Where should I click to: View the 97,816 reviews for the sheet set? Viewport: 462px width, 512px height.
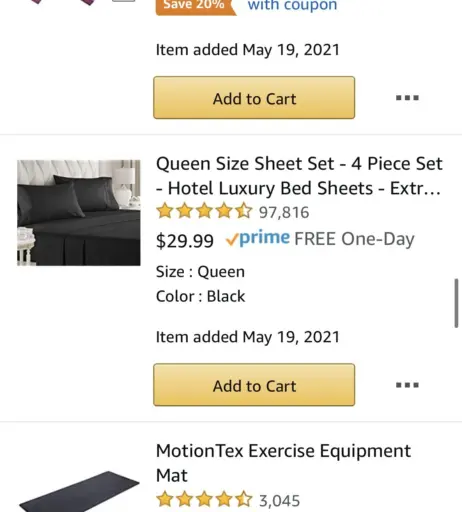point(284,212)
